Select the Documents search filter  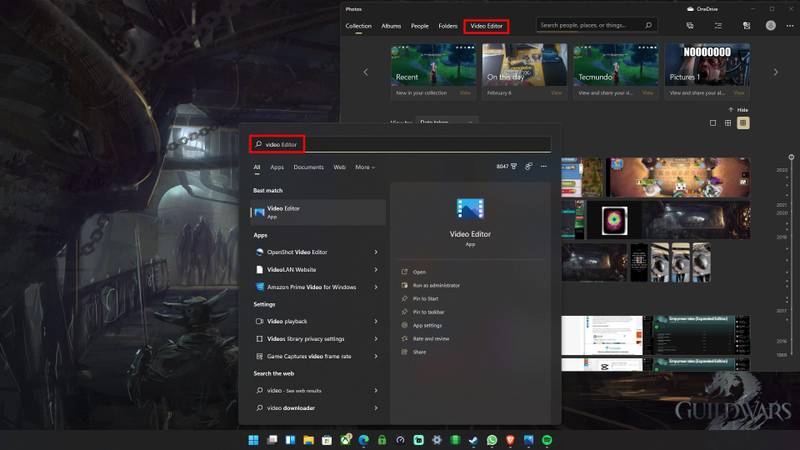(x=308, y=167)
